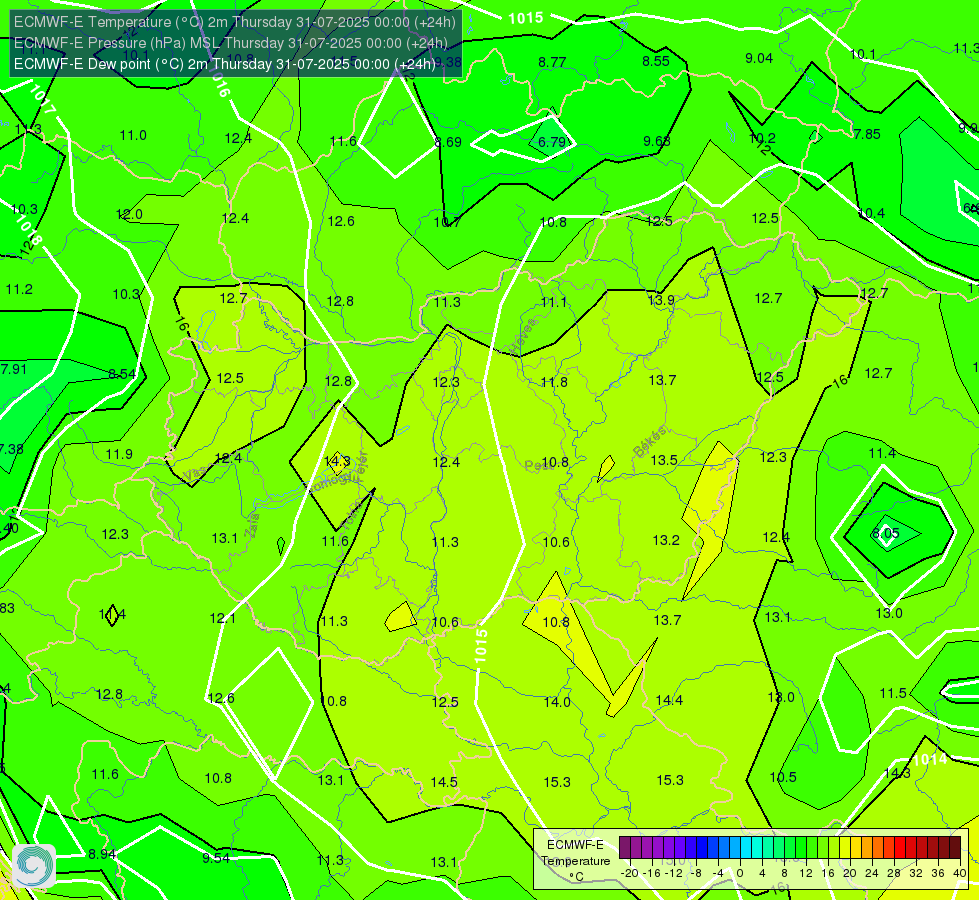Click the 0 label on legend scale
This screenshot has width=979, height=900.
(740, 873)
